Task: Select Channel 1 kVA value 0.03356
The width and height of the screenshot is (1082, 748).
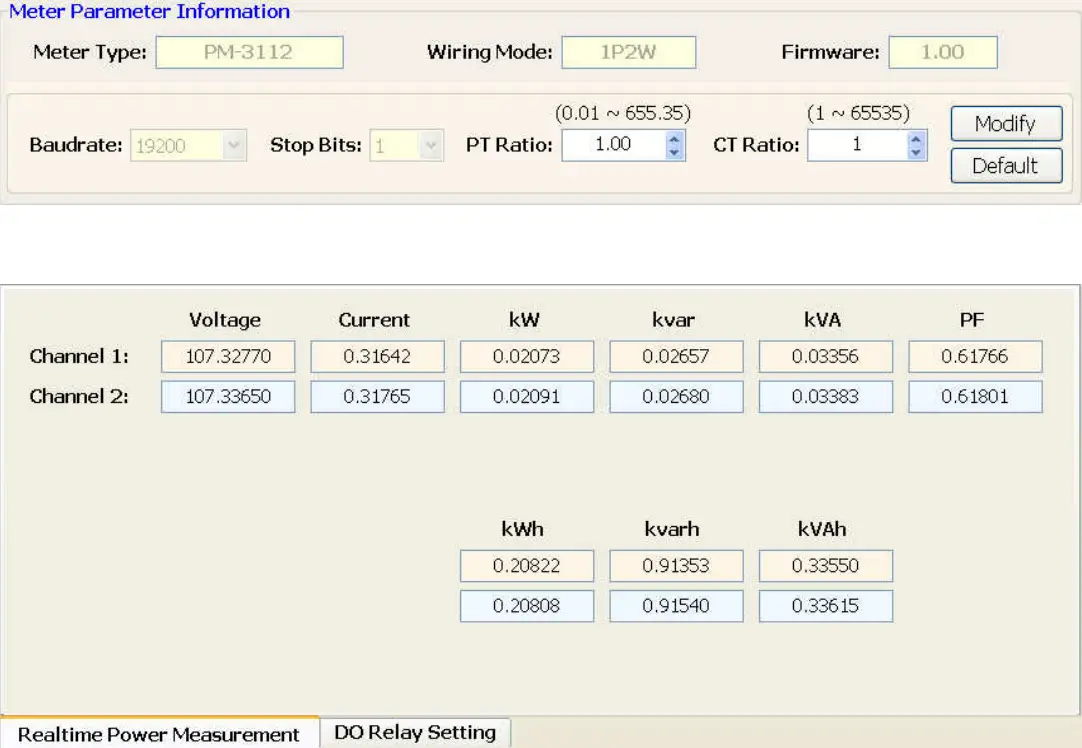Action: coord(826,357)
